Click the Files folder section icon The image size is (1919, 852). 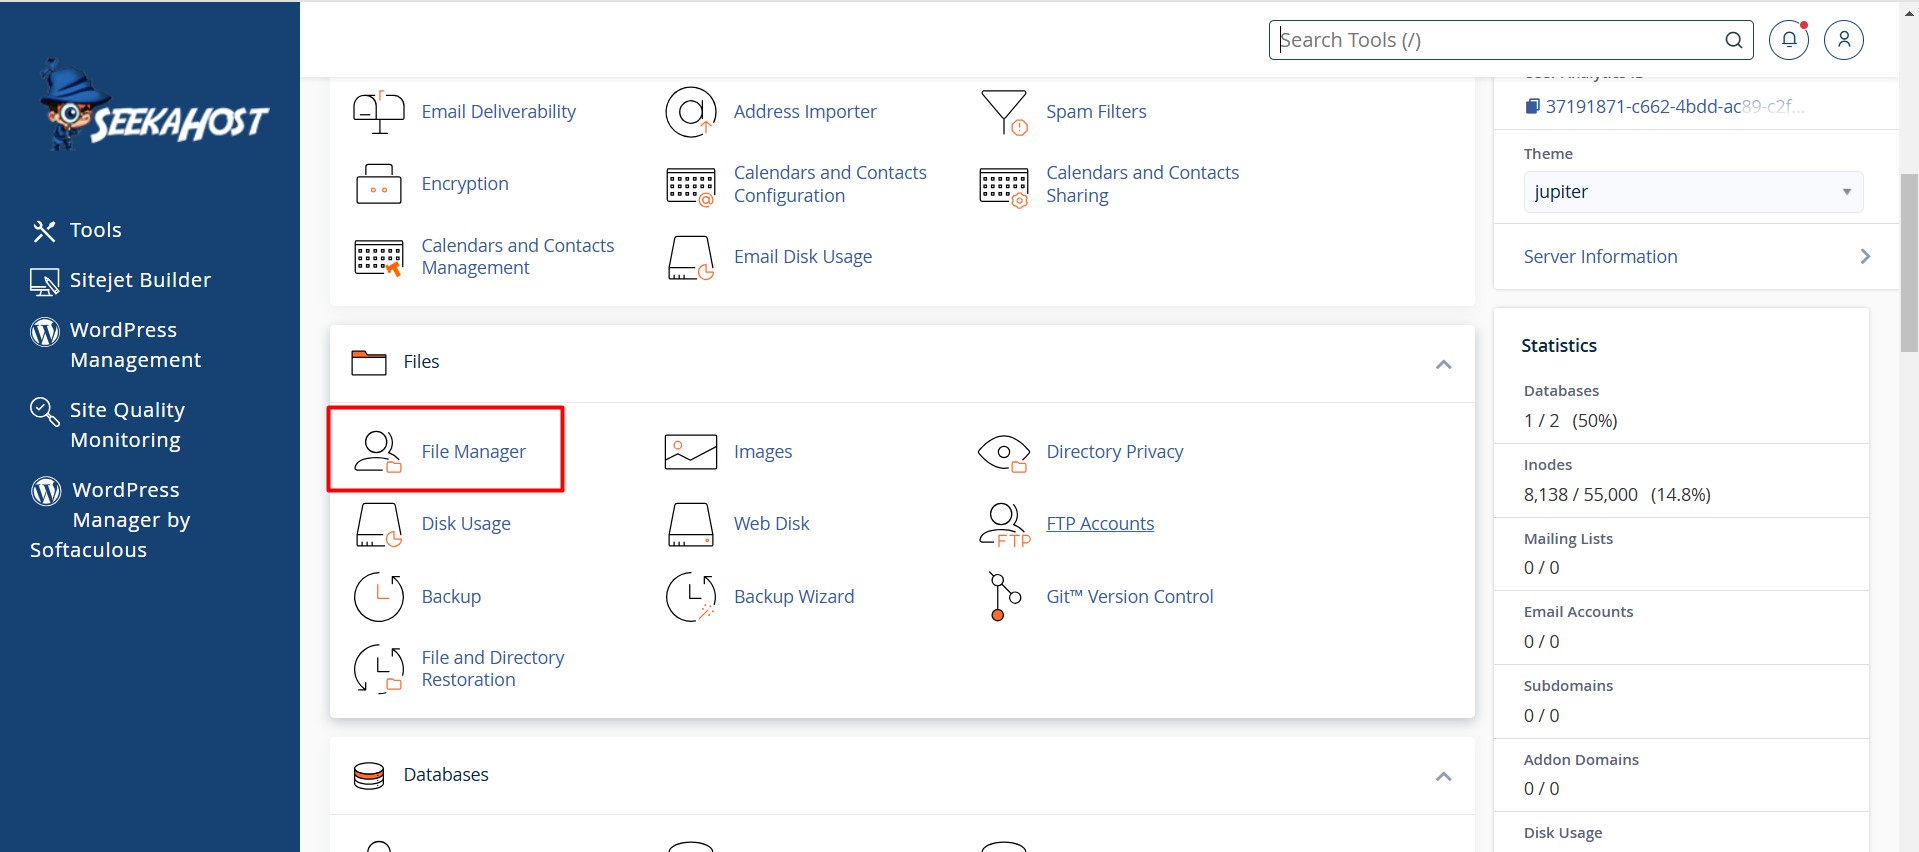click(369, 362)
